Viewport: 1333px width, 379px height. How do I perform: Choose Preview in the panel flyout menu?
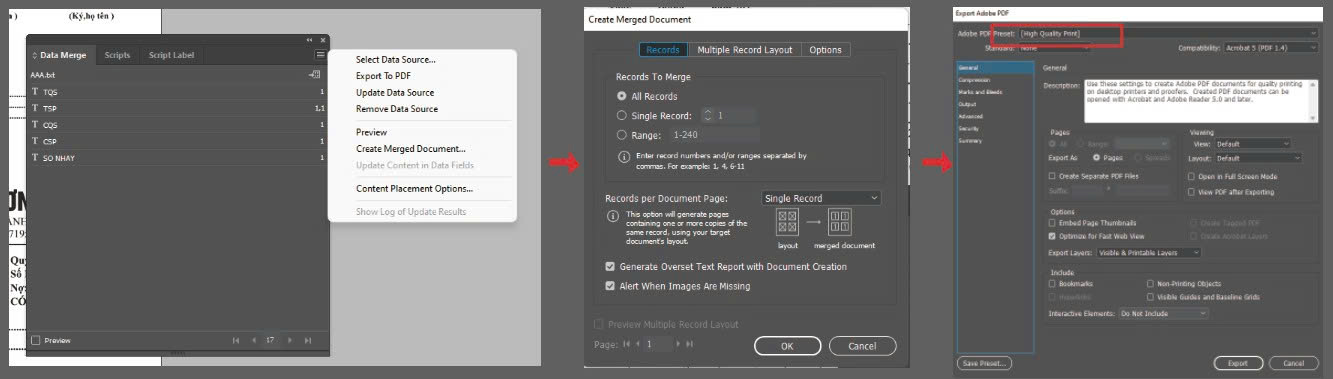pyautogui.click(x=371, y=132)
